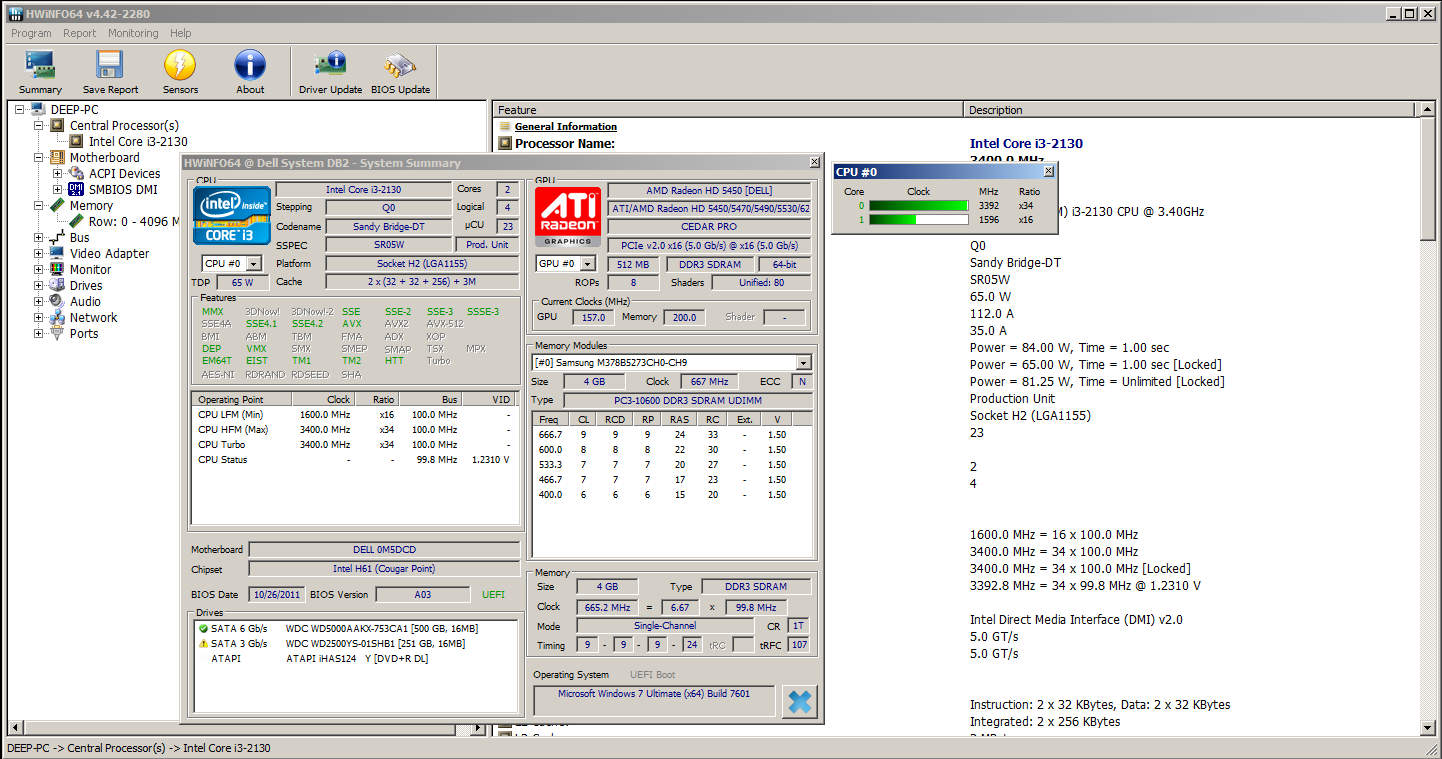
Task: Click the BIOS Date field 10/26/2011
Action: (277, 594)
